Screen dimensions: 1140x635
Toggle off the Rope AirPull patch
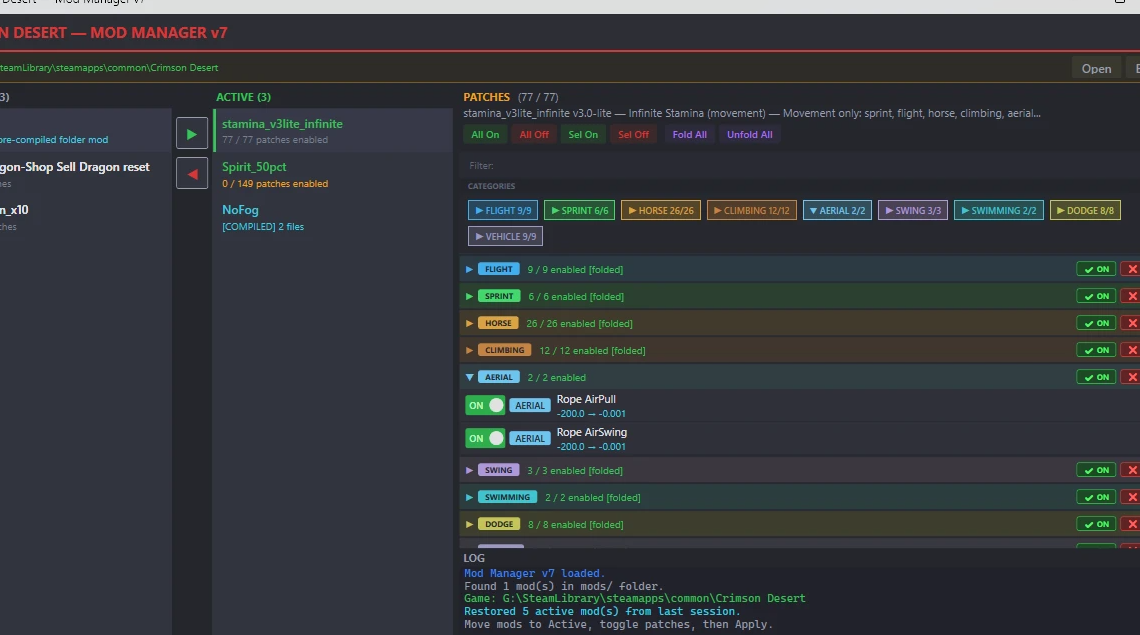point(485,405)
